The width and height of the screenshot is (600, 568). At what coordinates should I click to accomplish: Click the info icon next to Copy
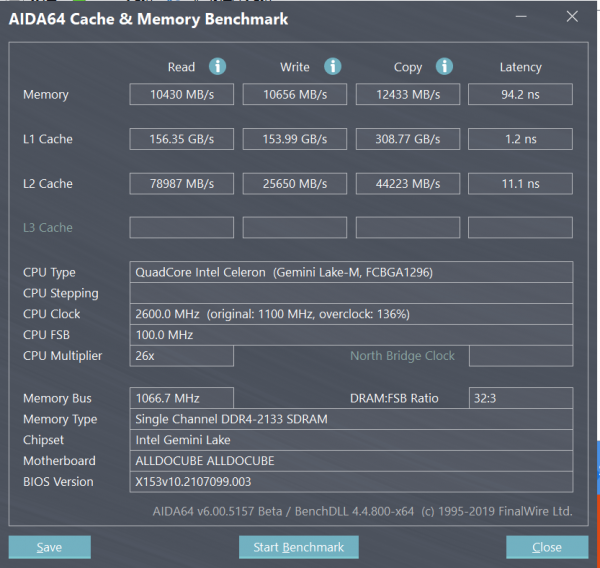[x=444, y=67]
